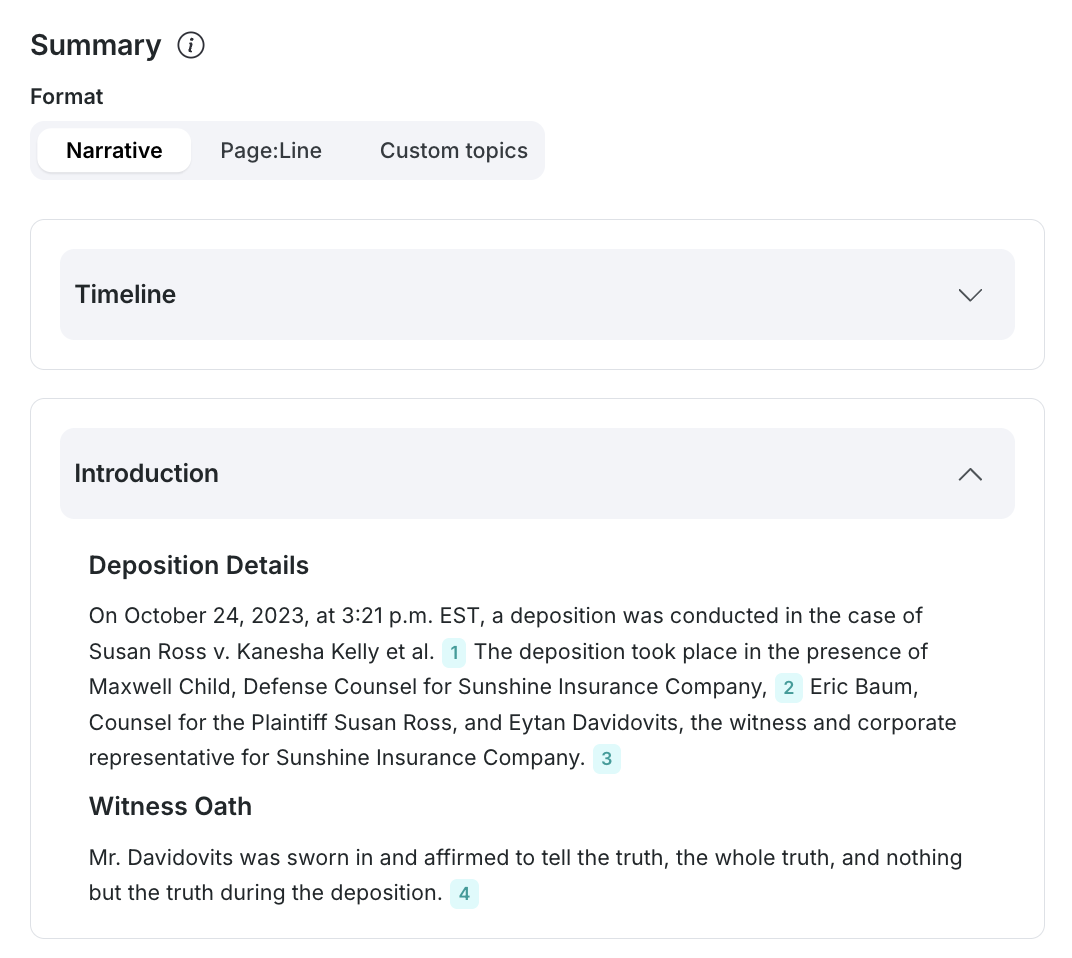This screenshot has width=1072, height=958.
Task: Click the Witness Oath heading
Action: click(x=170, y=806)
